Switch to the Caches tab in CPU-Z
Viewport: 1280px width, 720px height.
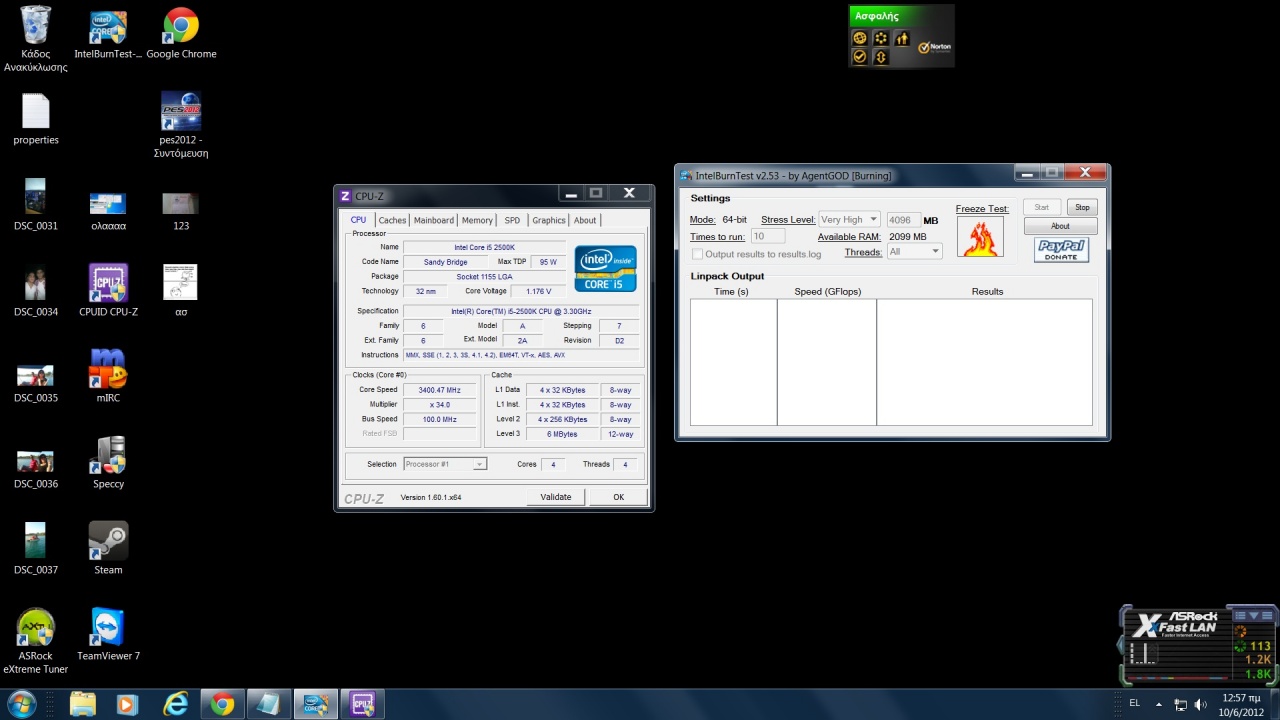(x=392, y=220)
